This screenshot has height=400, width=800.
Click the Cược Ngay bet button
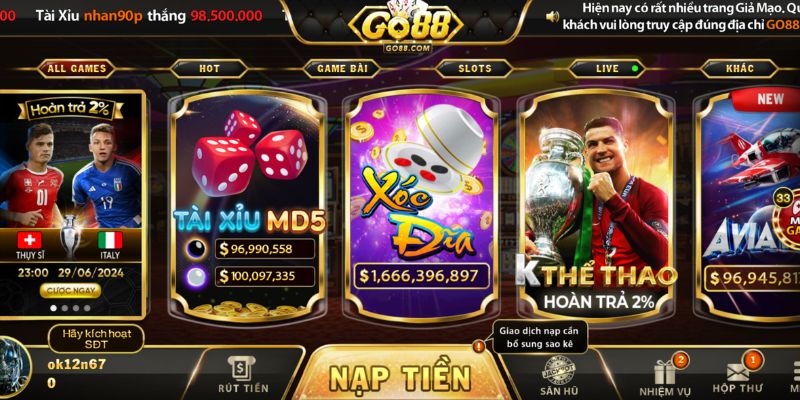click(70, 291)
